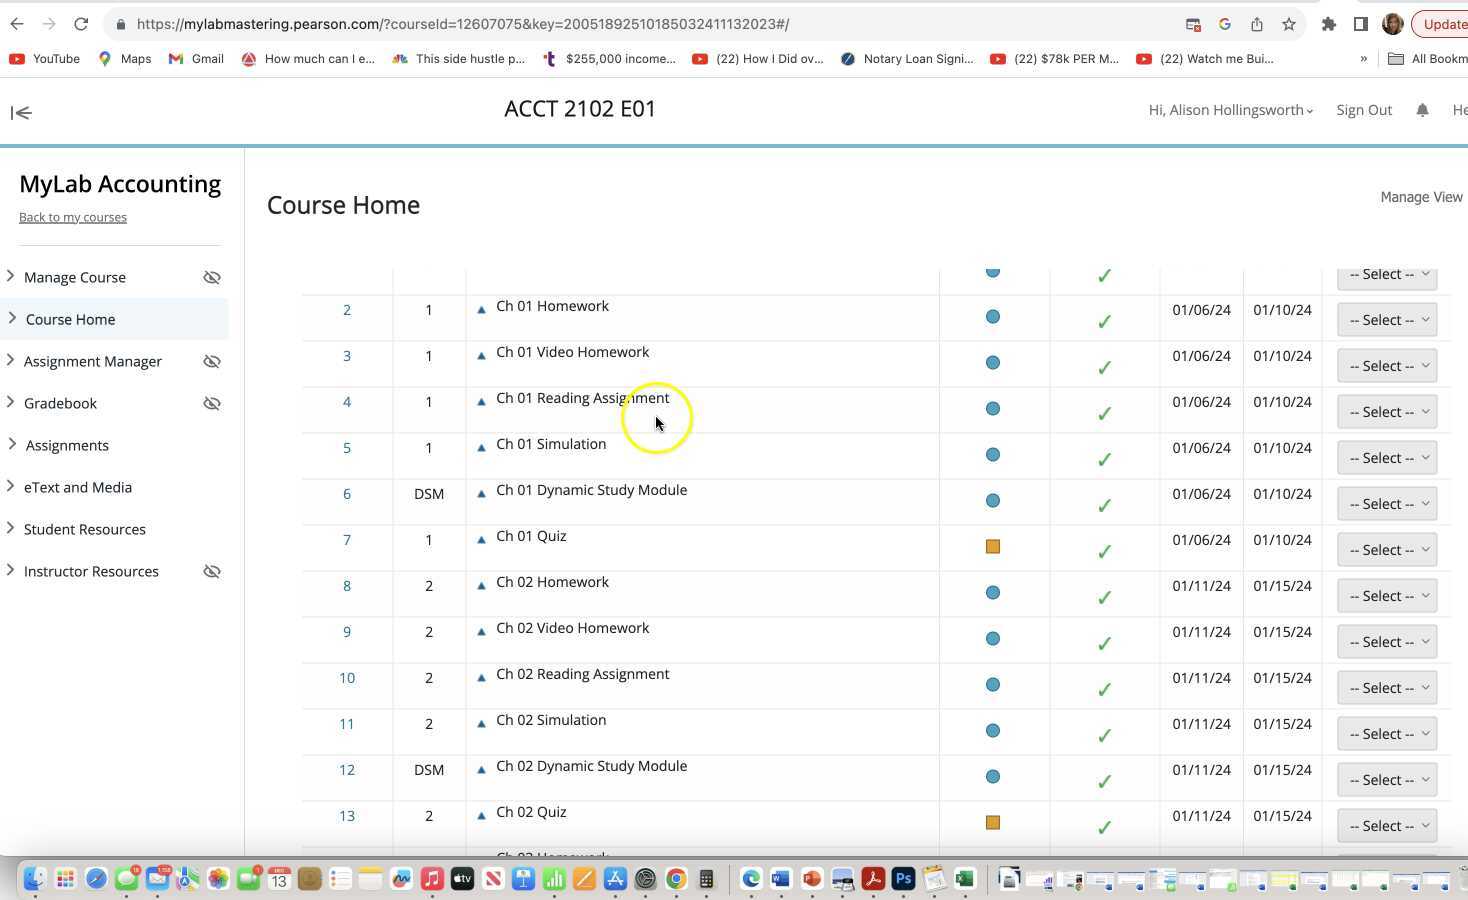This screenshot has width=1468, height=900.
Task: Open the Hi, Alison Hollingsworth account dropdown
Action: [x=1229, y=110]
